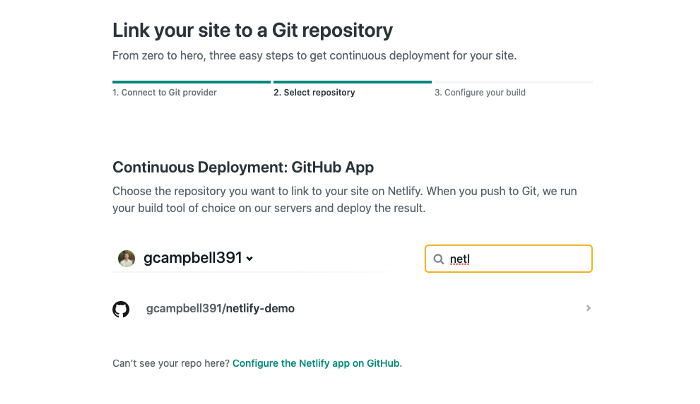Click the "Continuous Deployment: GitHub App" heading
Screen dimensions: 700x404
point(243,167)
